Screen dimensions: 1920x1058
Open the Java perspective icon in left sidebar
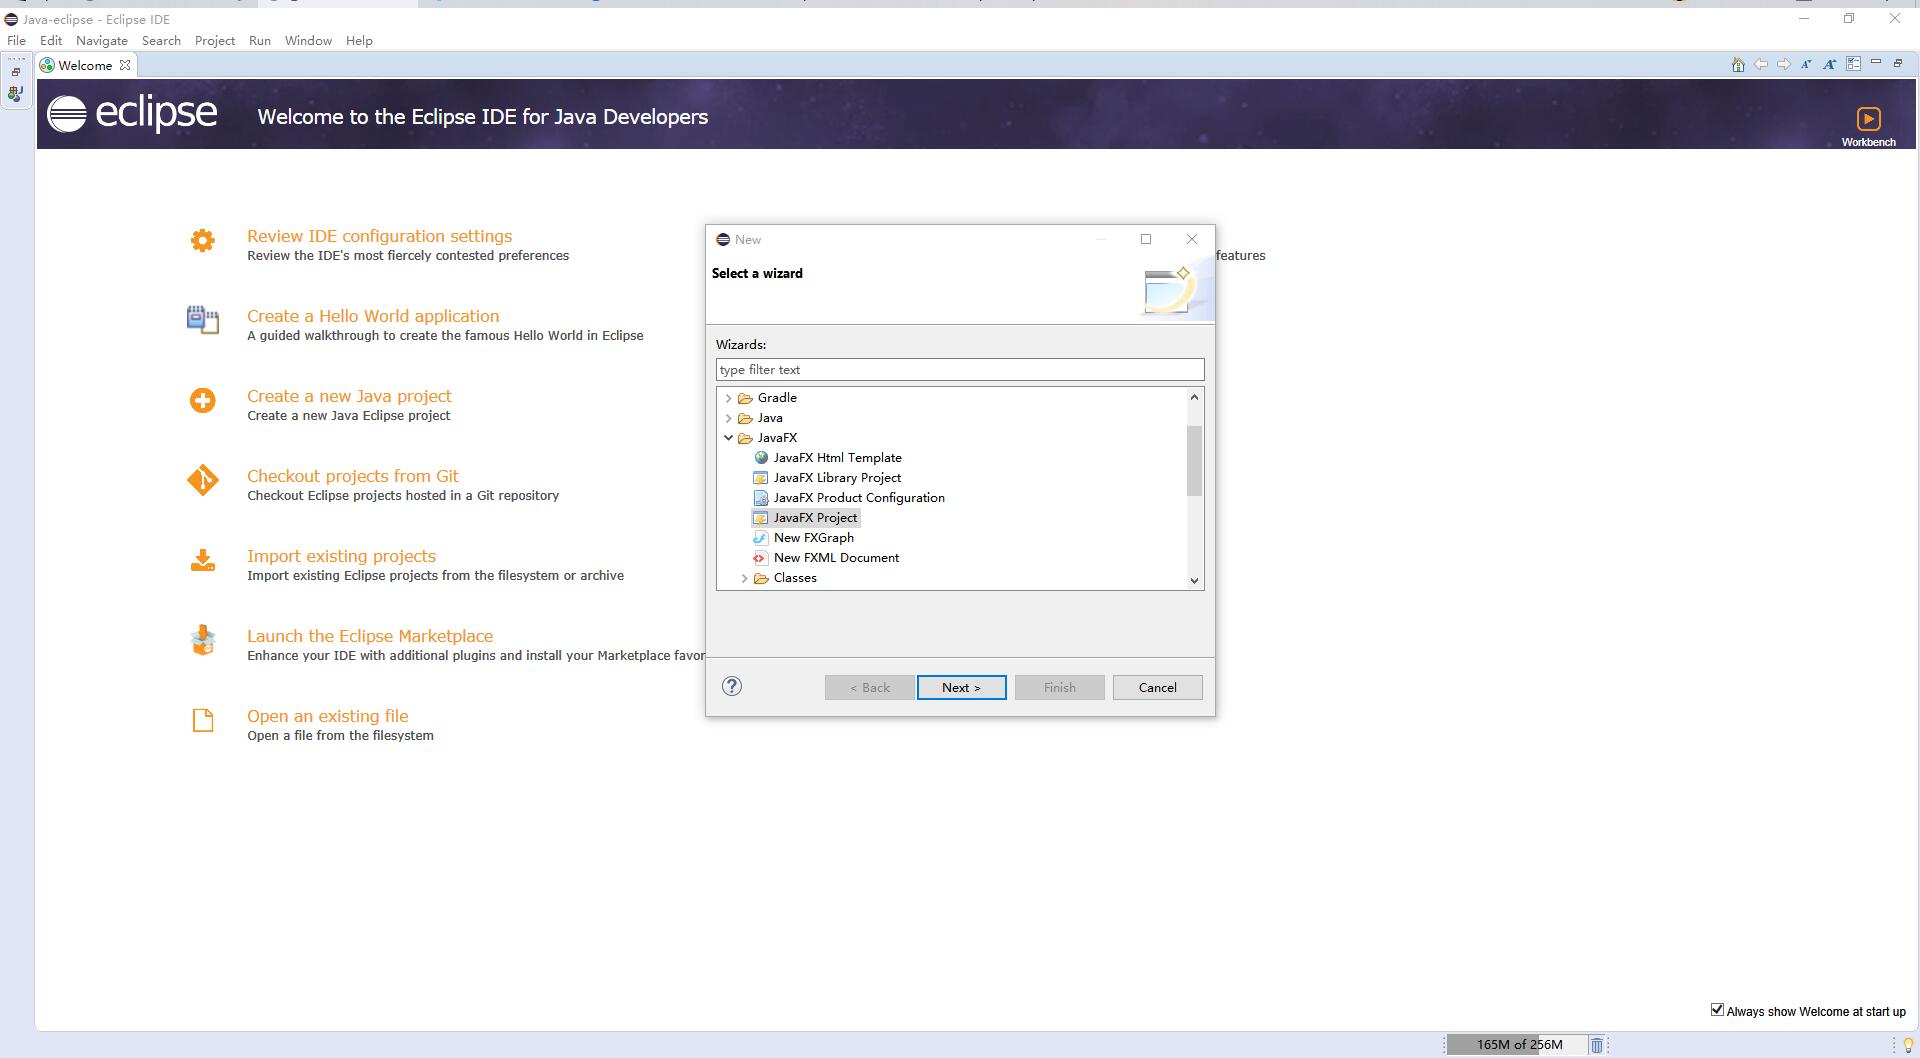coord(14,94)
